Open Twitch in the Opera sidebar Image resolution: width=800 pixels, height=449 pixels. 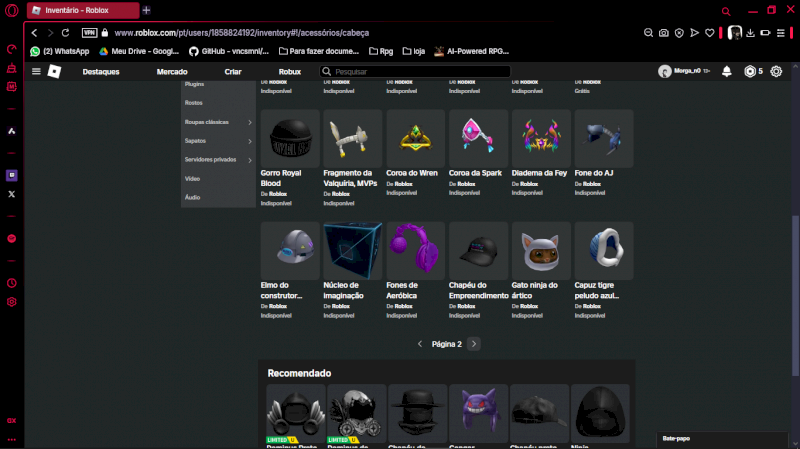coord(12,175)
